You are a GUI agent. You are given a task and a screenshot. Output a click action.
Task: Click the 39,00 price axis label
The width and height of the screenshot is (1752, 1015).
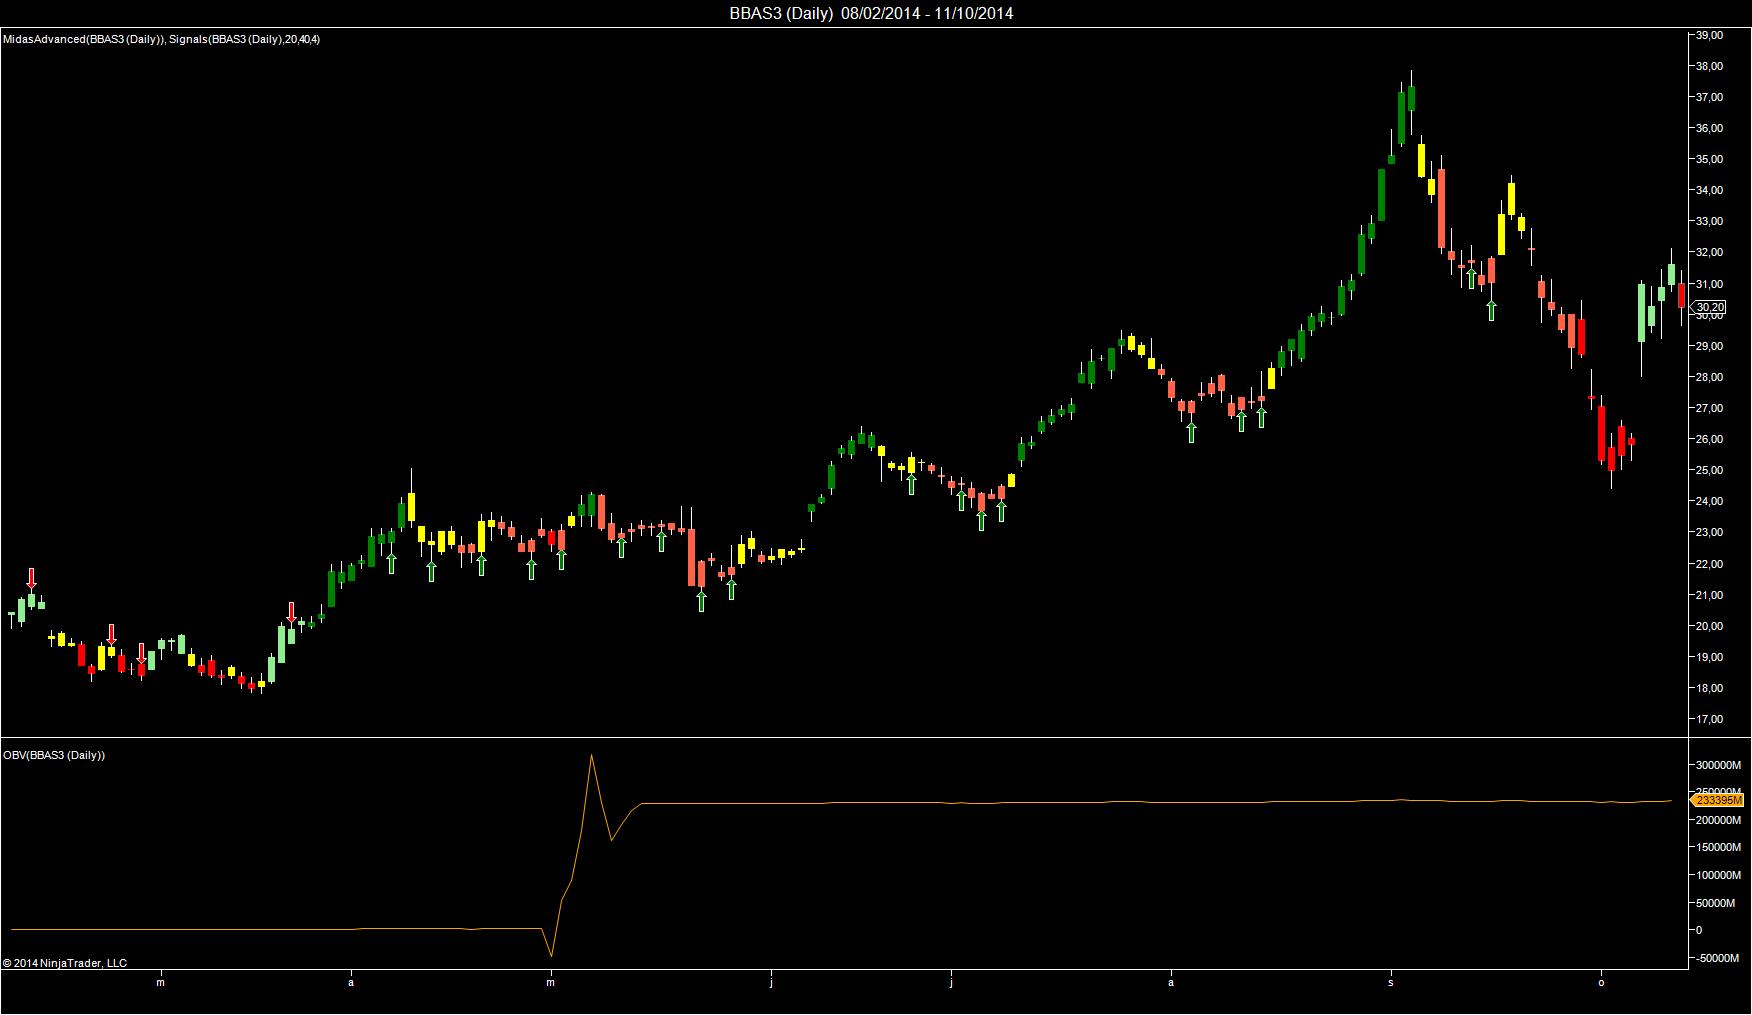point(1709,35)
